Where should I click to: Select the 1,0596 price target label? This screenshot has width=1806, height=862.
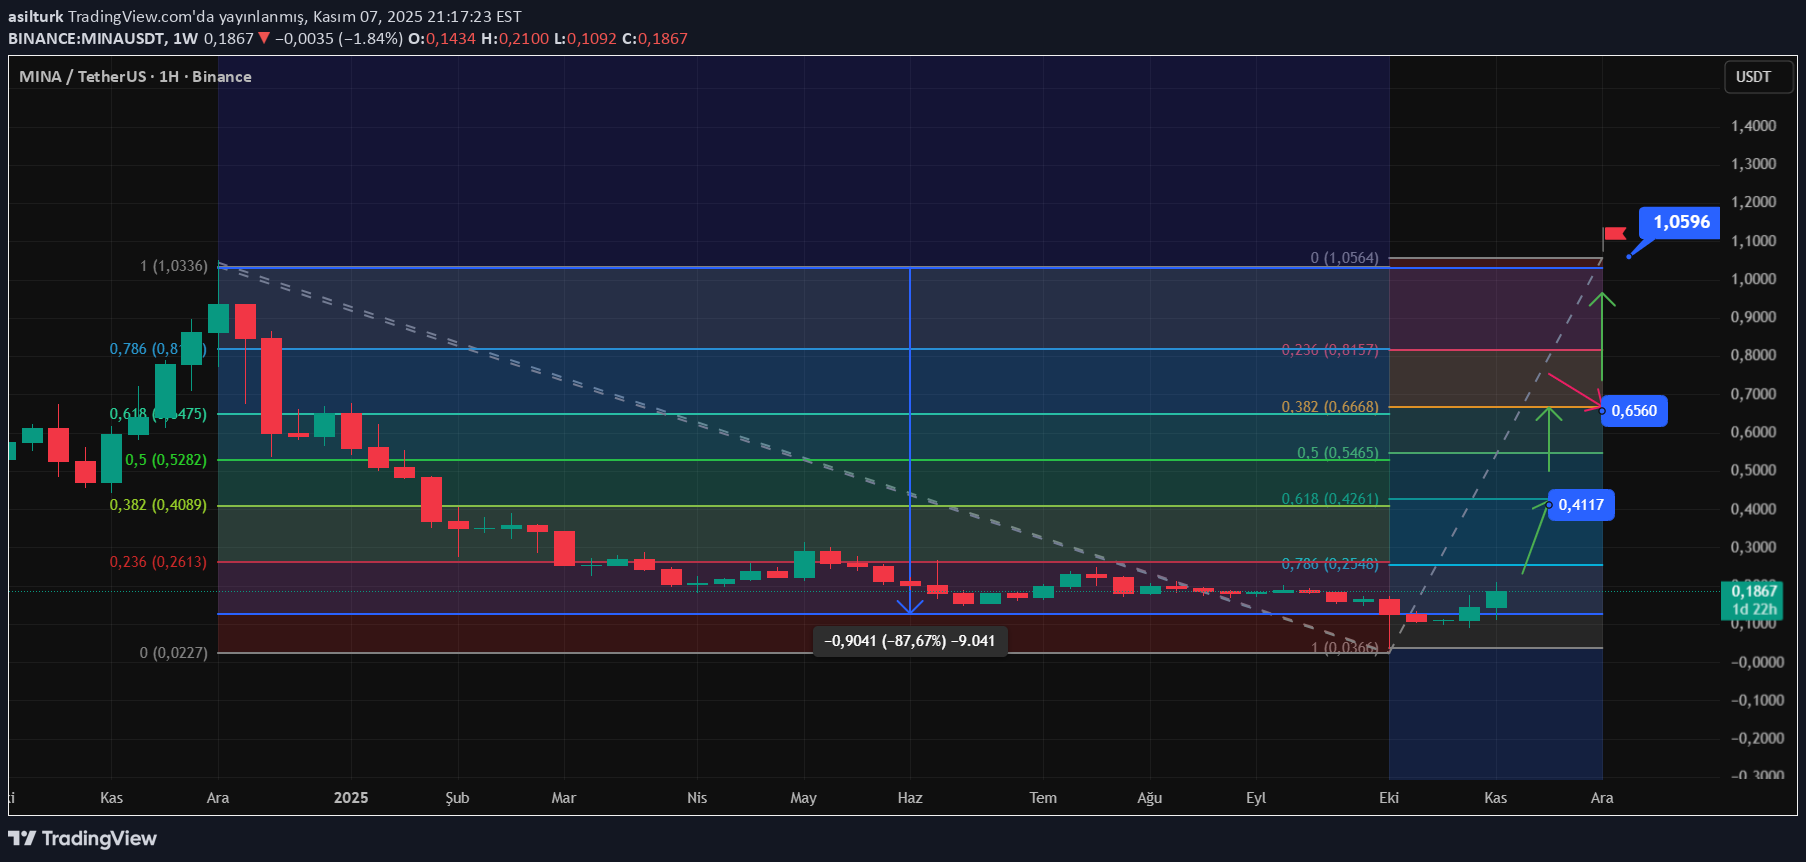(x=1680, y=222)
